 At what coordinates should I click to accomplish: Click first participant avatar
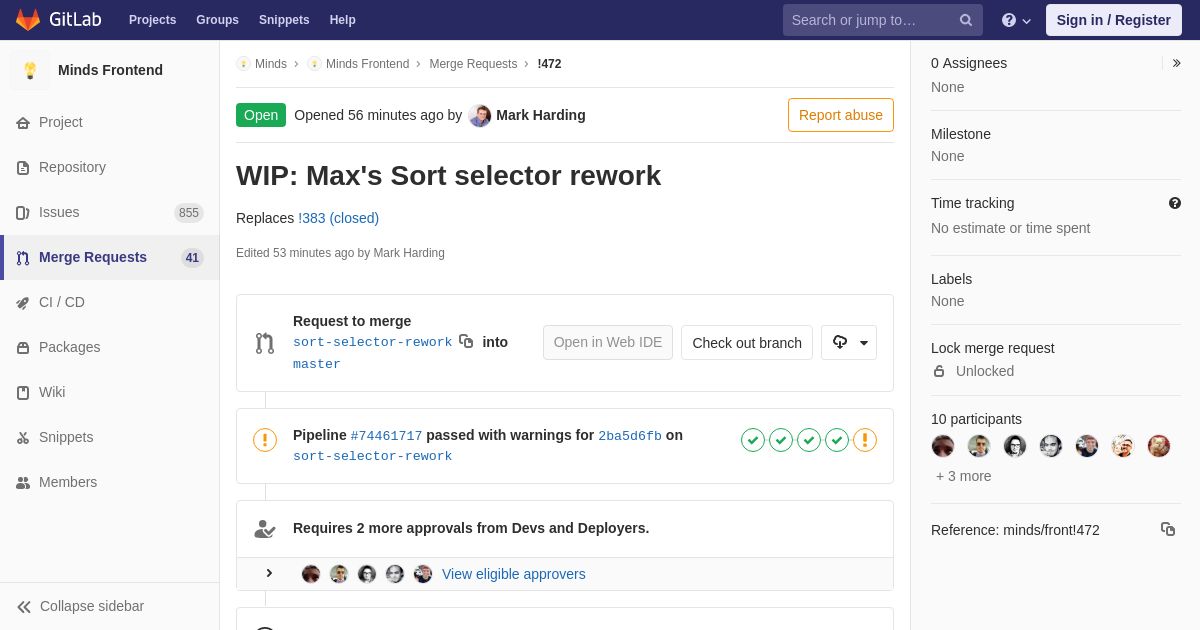coord(943,446)
